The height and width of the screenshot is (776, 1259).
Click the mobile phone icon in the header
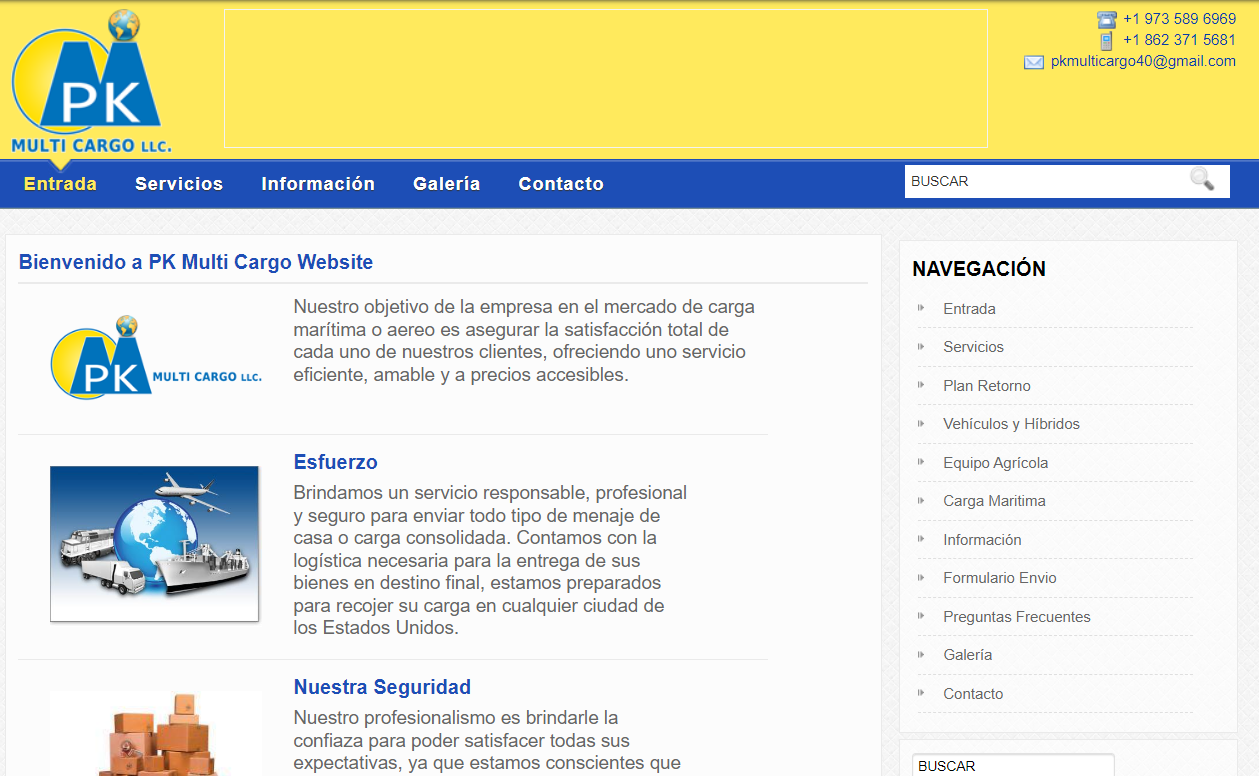click(x=1106, y=41)
